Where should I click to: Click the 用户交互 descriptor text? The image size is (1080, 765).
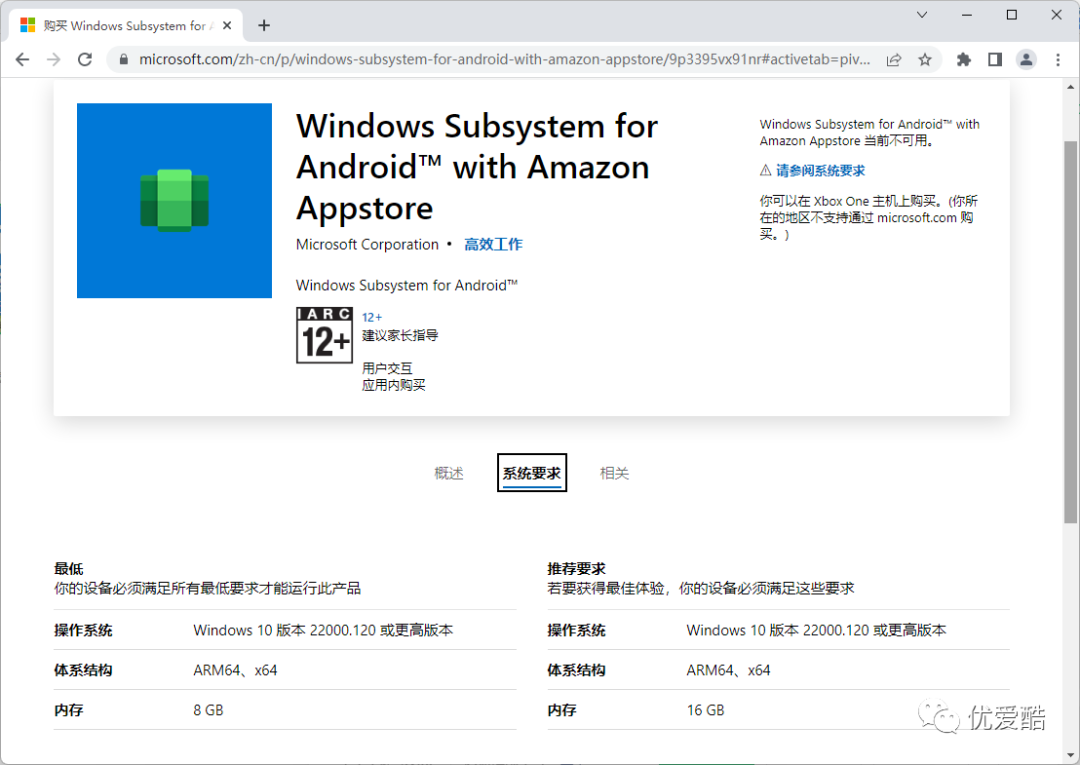coord(387,368)
